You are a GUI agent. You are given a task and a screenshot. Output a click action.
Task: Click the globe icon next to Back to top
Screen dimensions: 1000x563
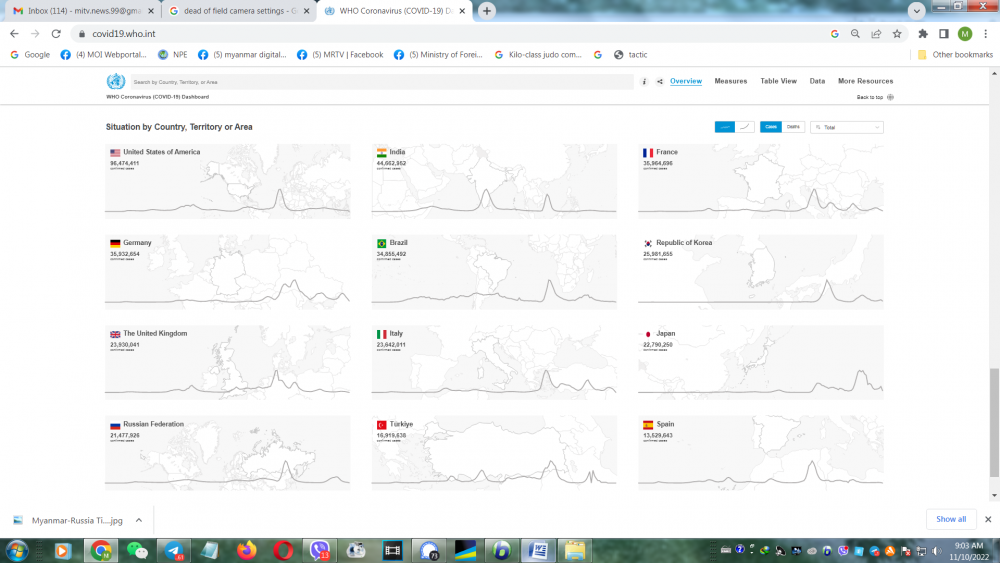pos(890,97)
